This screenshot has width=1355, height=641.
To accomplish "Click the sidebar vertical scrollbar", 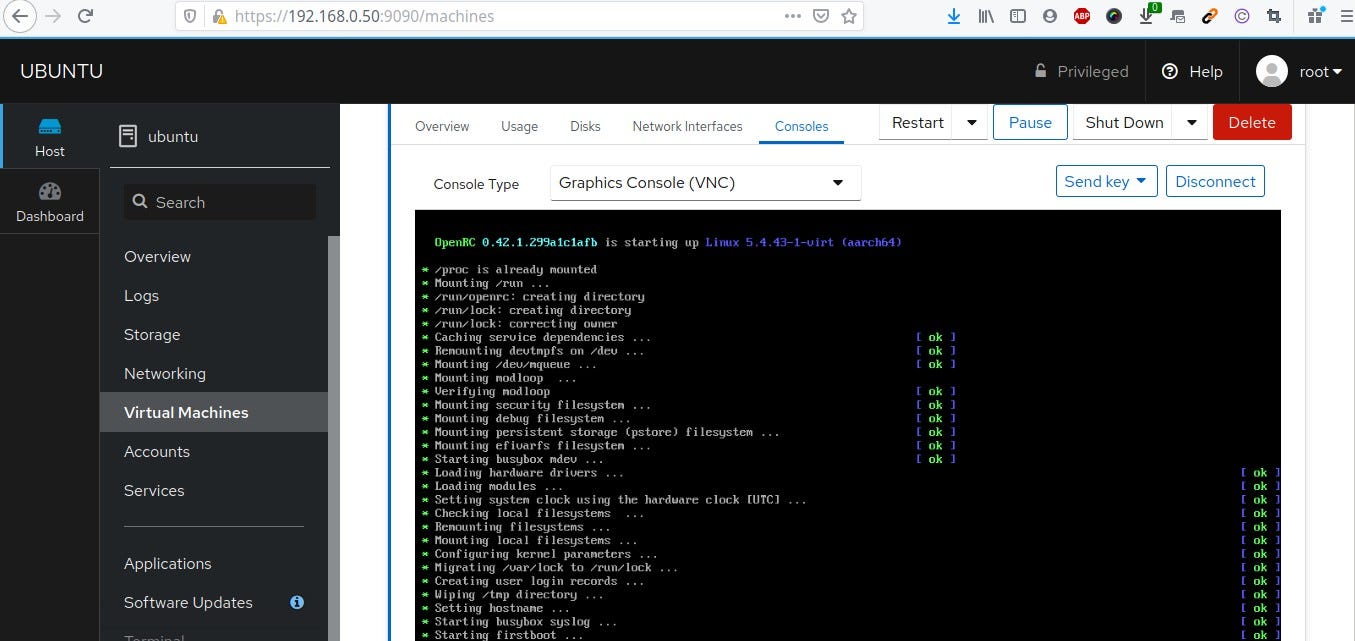I will pyautogui.click(x=334, y=438).
